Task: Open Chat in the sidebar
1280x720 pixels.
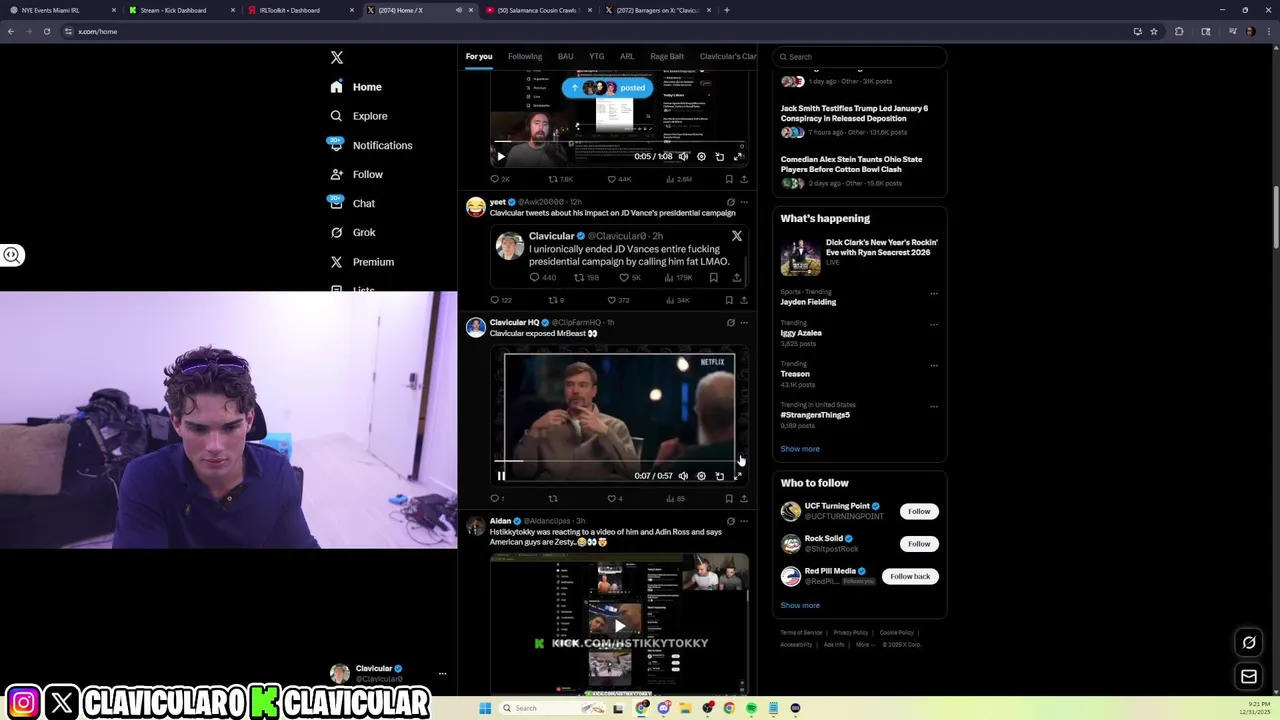Action: (353, 203)
